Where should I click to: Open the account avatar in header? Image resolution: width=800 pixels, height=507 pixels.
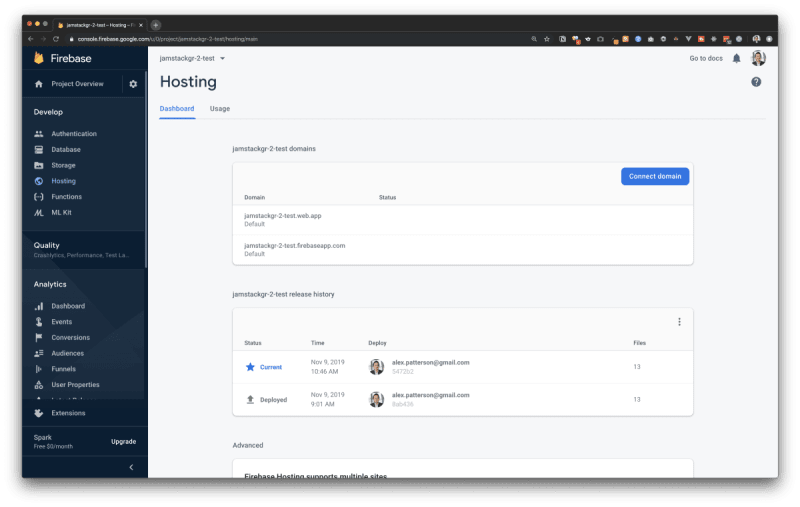tap(758, 58)
